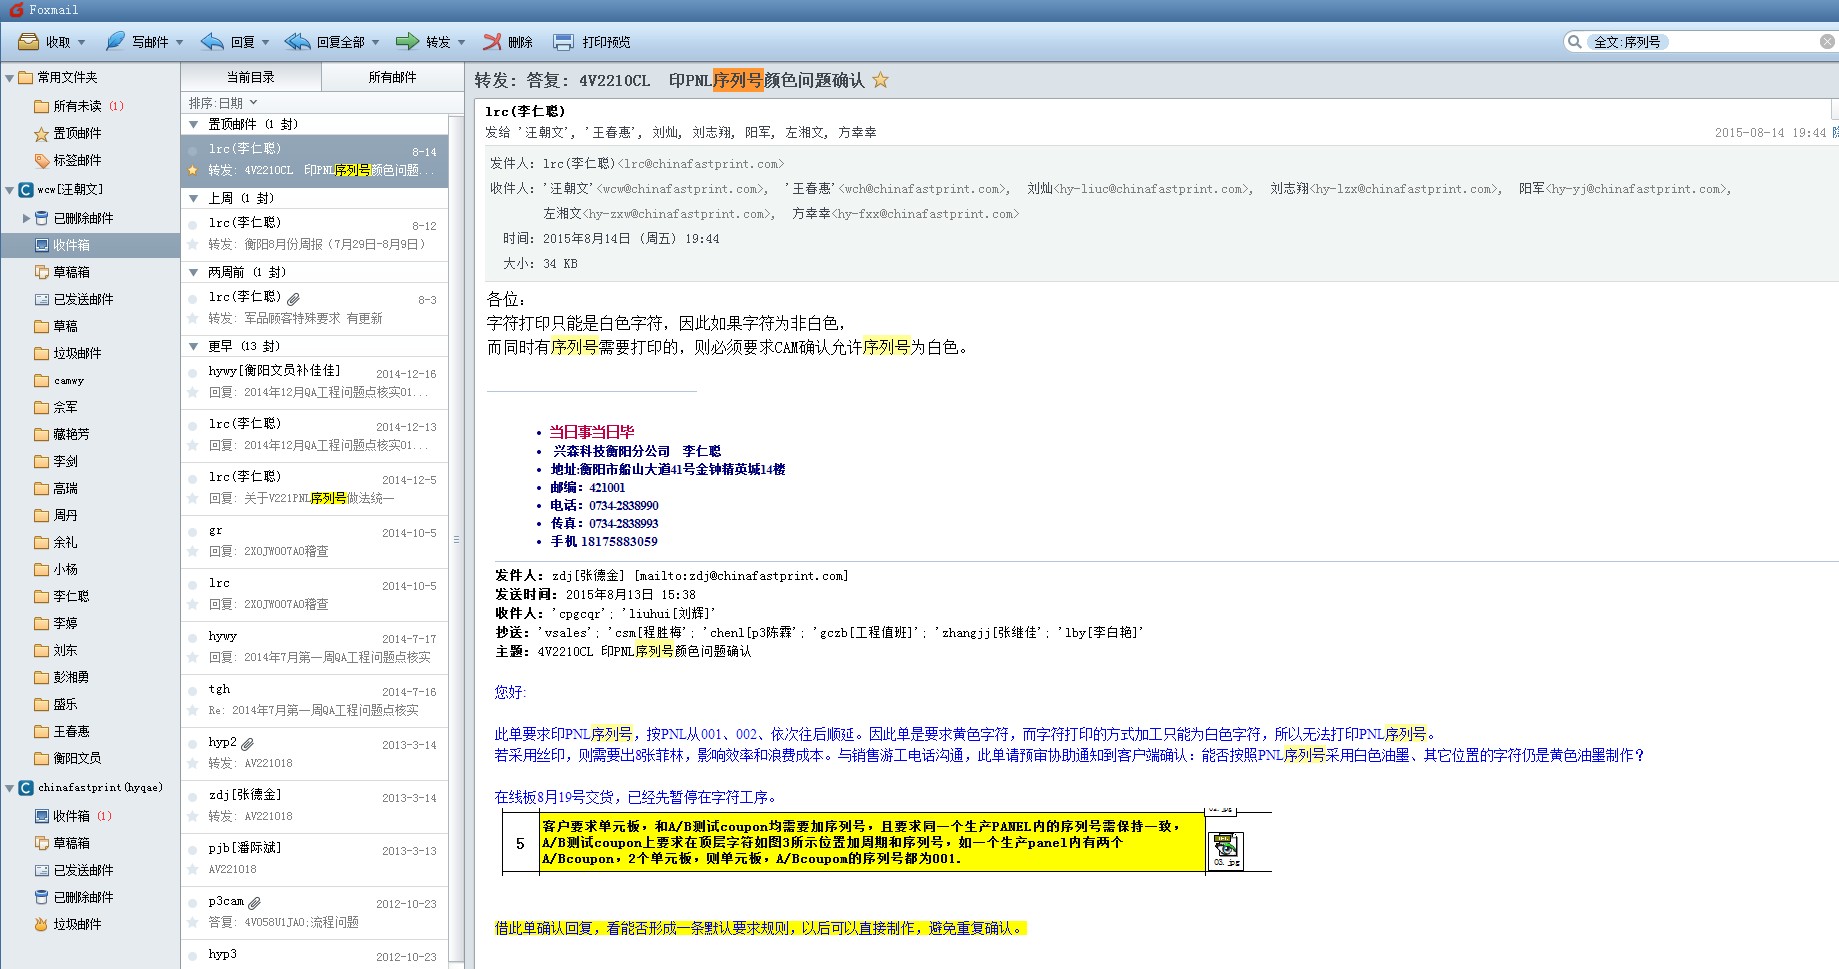Click the 转发 forward icon

pos(407,42)
